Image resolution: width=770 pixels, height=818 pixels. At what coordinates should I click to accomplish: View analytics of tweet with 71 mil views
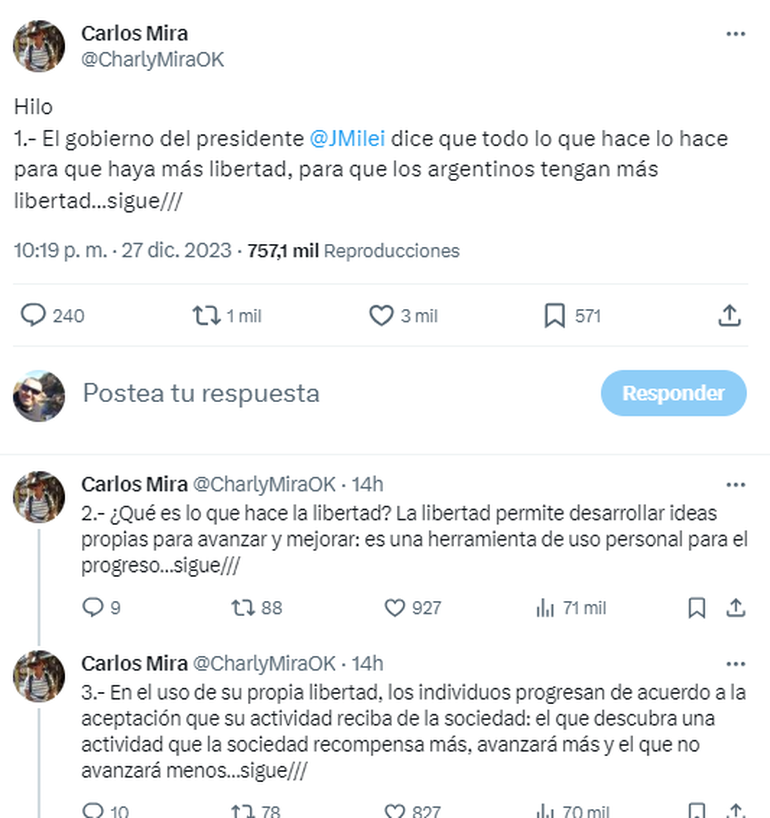point(545,607)
